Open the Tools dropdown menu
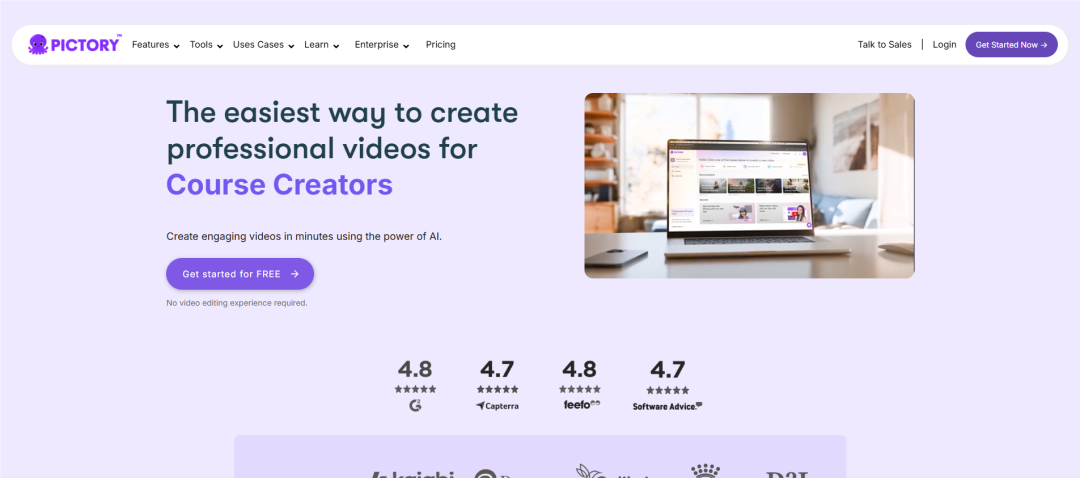 point(207,45)
